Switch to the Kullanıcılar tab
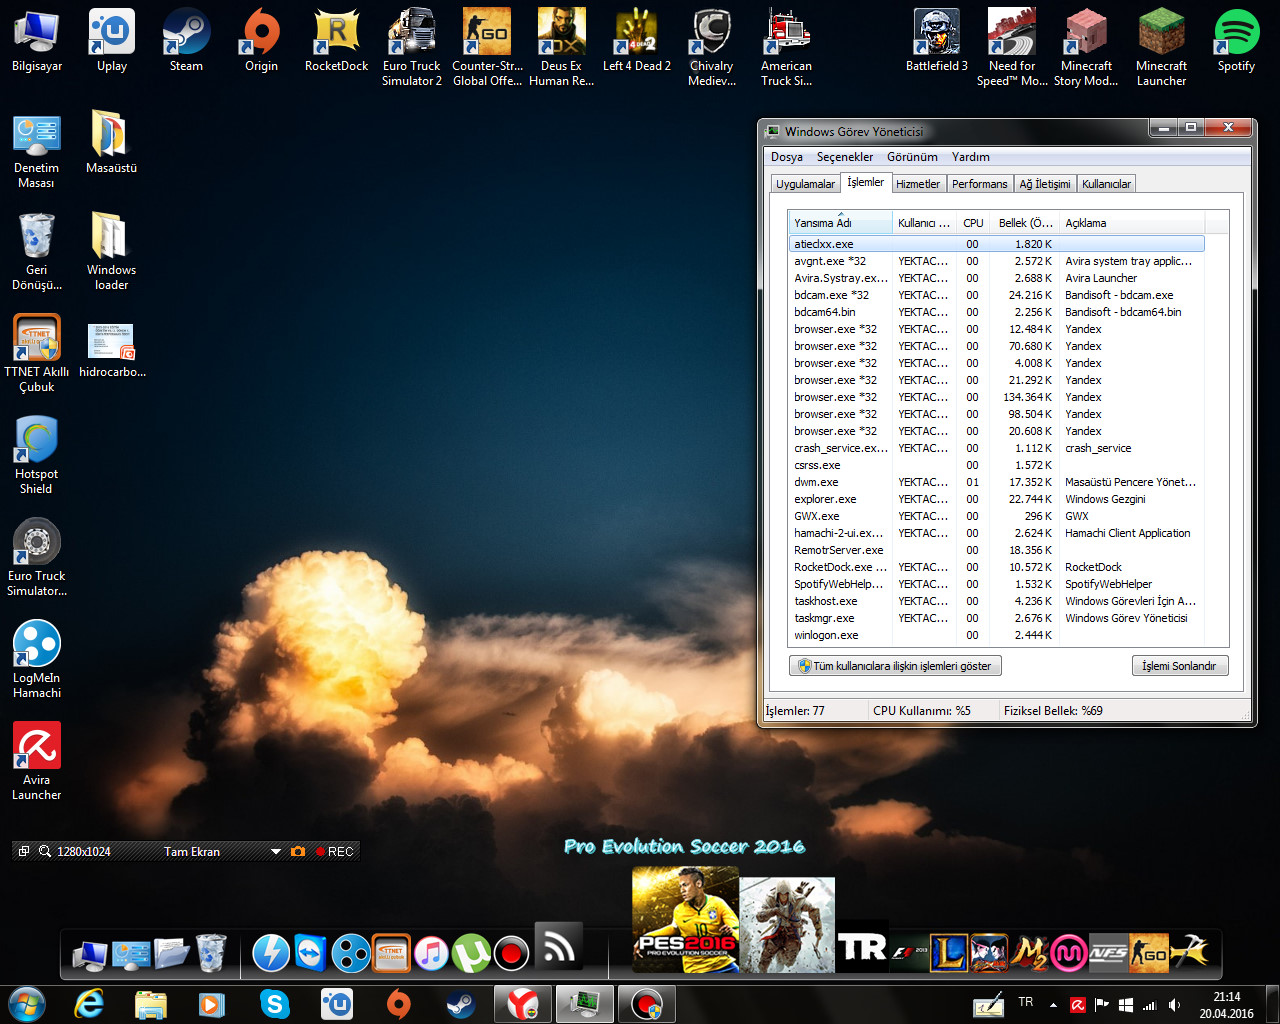The image size is (1280, 1024). click(x=1106, y=184)
